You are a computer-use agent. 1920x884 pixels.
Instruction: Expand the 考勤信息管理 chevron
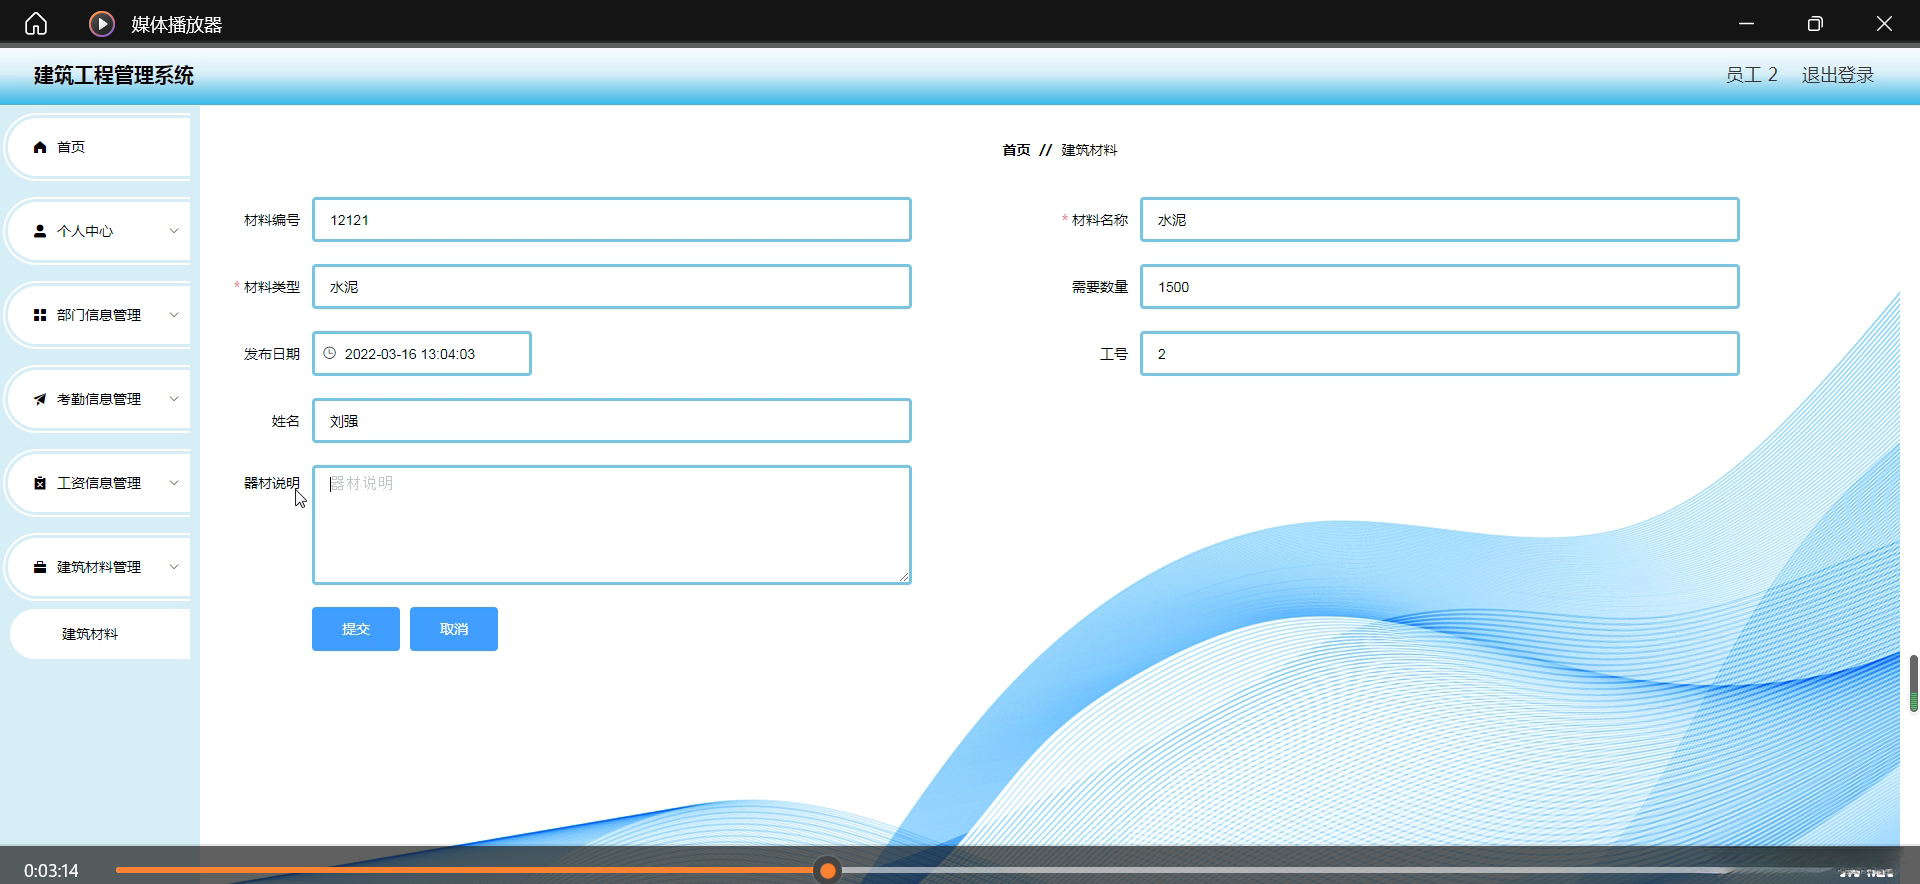pos(174,399)
